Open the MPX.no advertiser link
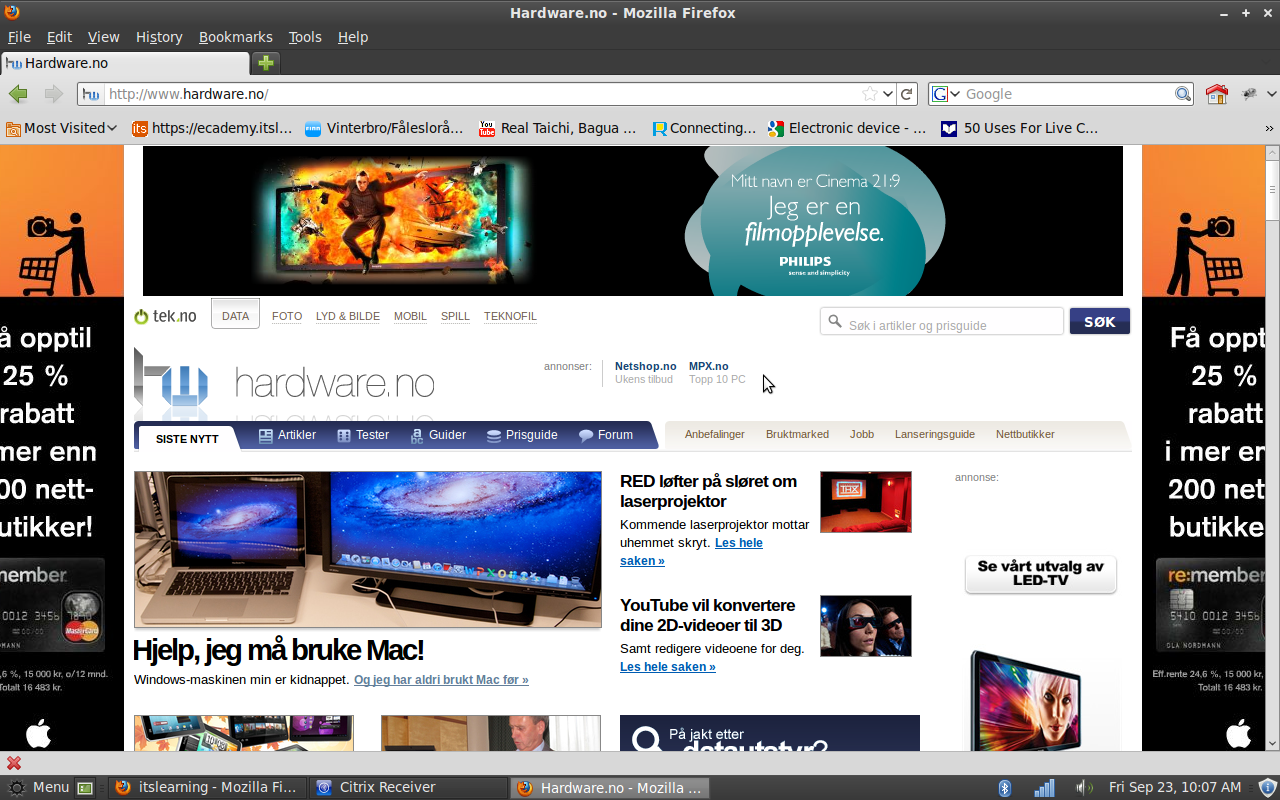This screenshot has height=800, width=1280. point(709,366)
